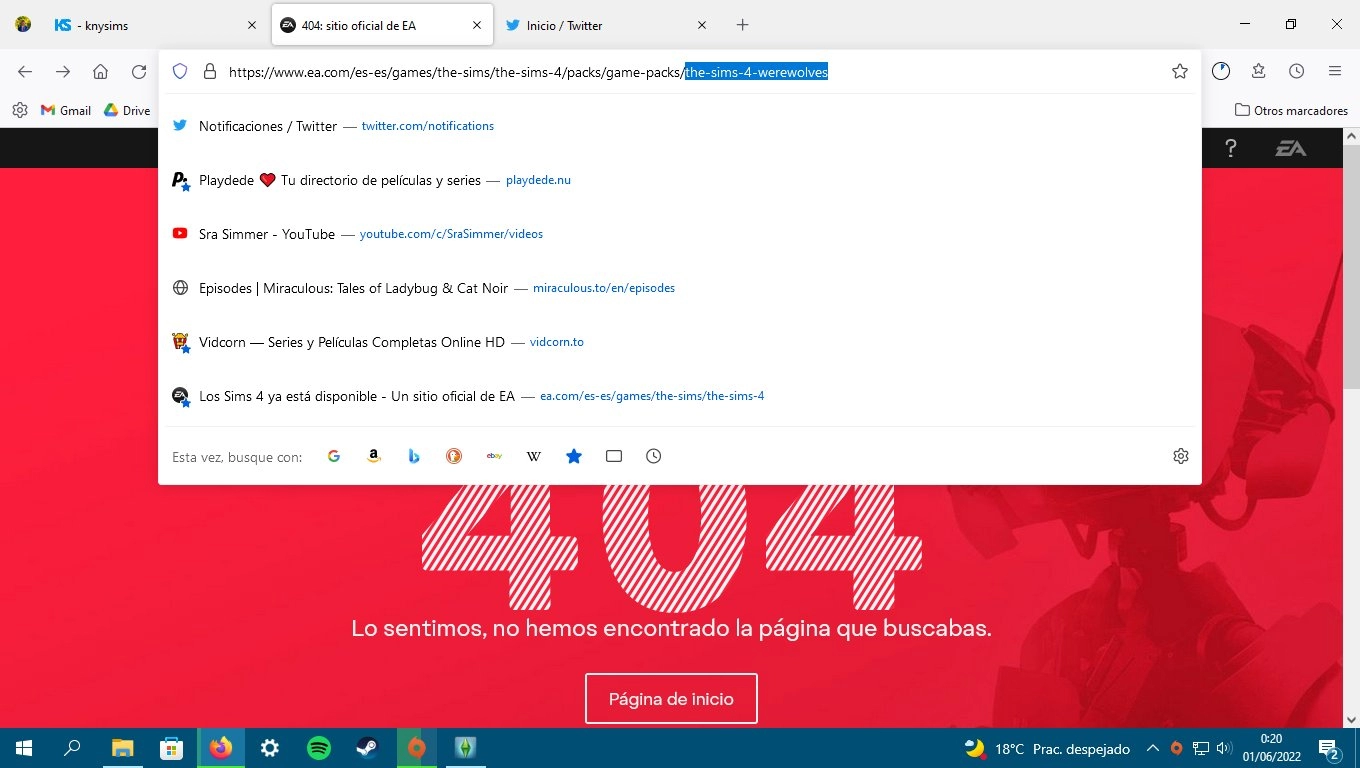Search this time with Google icon

334,456
